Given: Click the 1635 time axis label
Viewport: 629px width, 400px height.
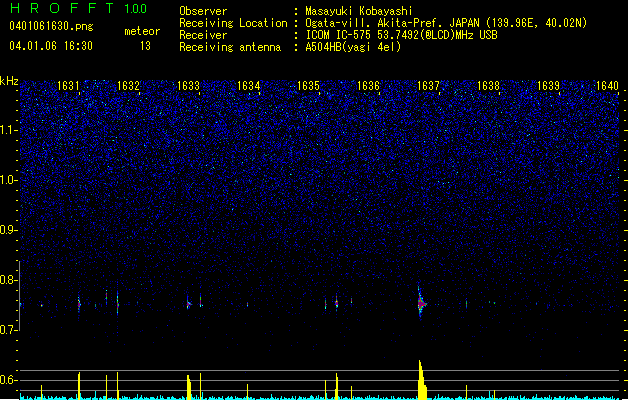Looking at the screenshot, I should (x=308, y=86).
